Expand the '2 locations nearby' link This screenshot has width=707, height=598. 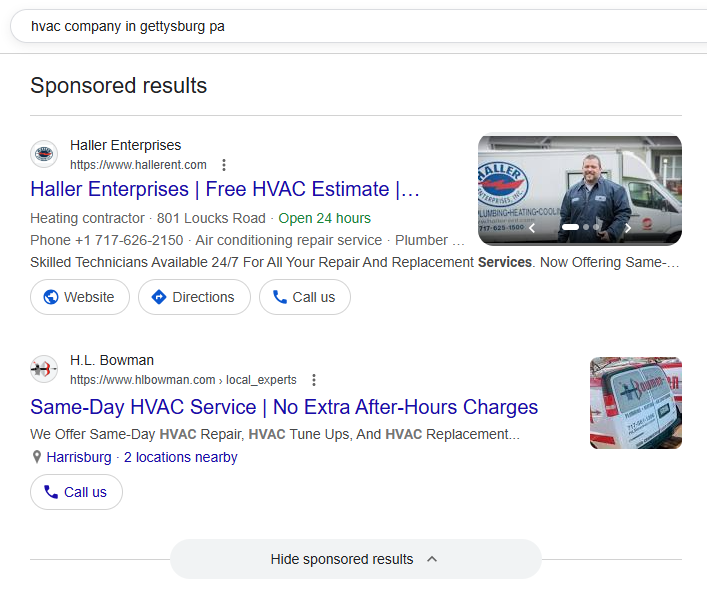pyautogui.click(x=180, y=457)
